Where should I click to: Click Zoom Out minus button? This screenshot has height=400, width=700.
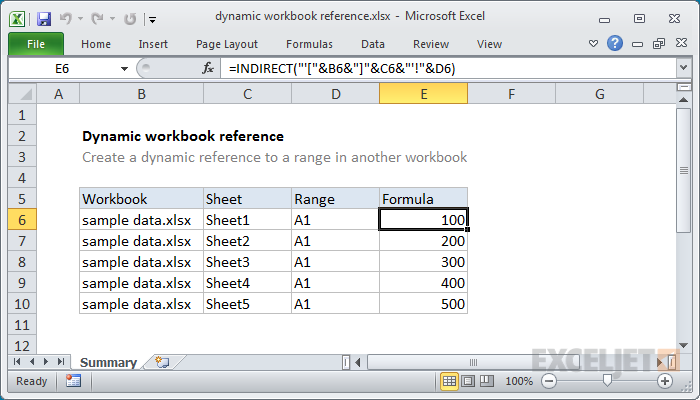pyautogui.click(x=549, y=381)
